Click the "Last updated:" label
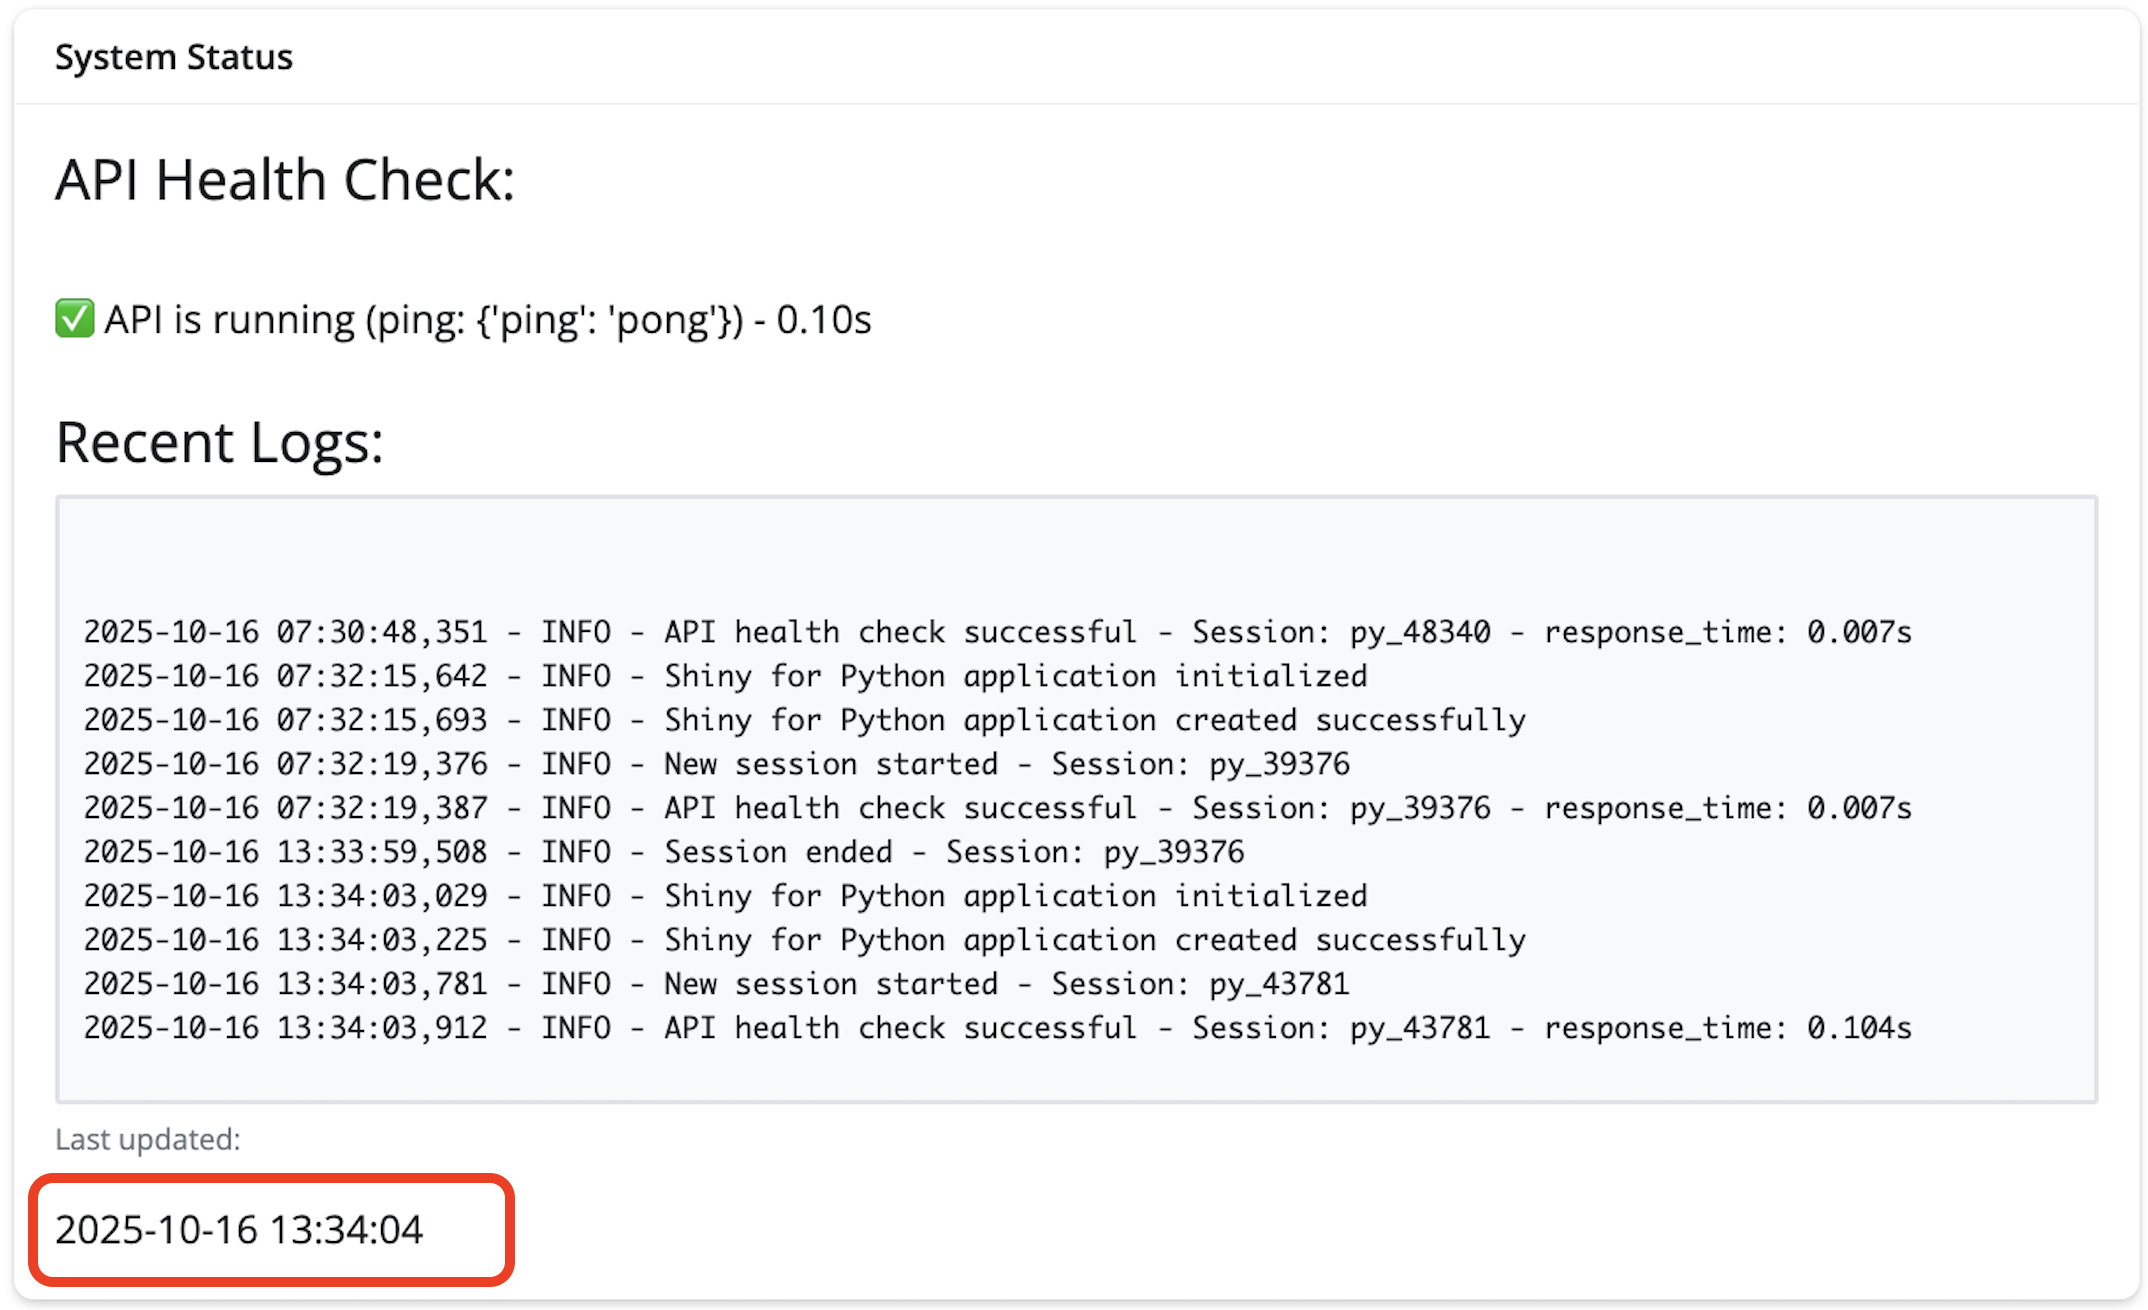This screenshot has width=2148, height=1310. click(148, 1140)
